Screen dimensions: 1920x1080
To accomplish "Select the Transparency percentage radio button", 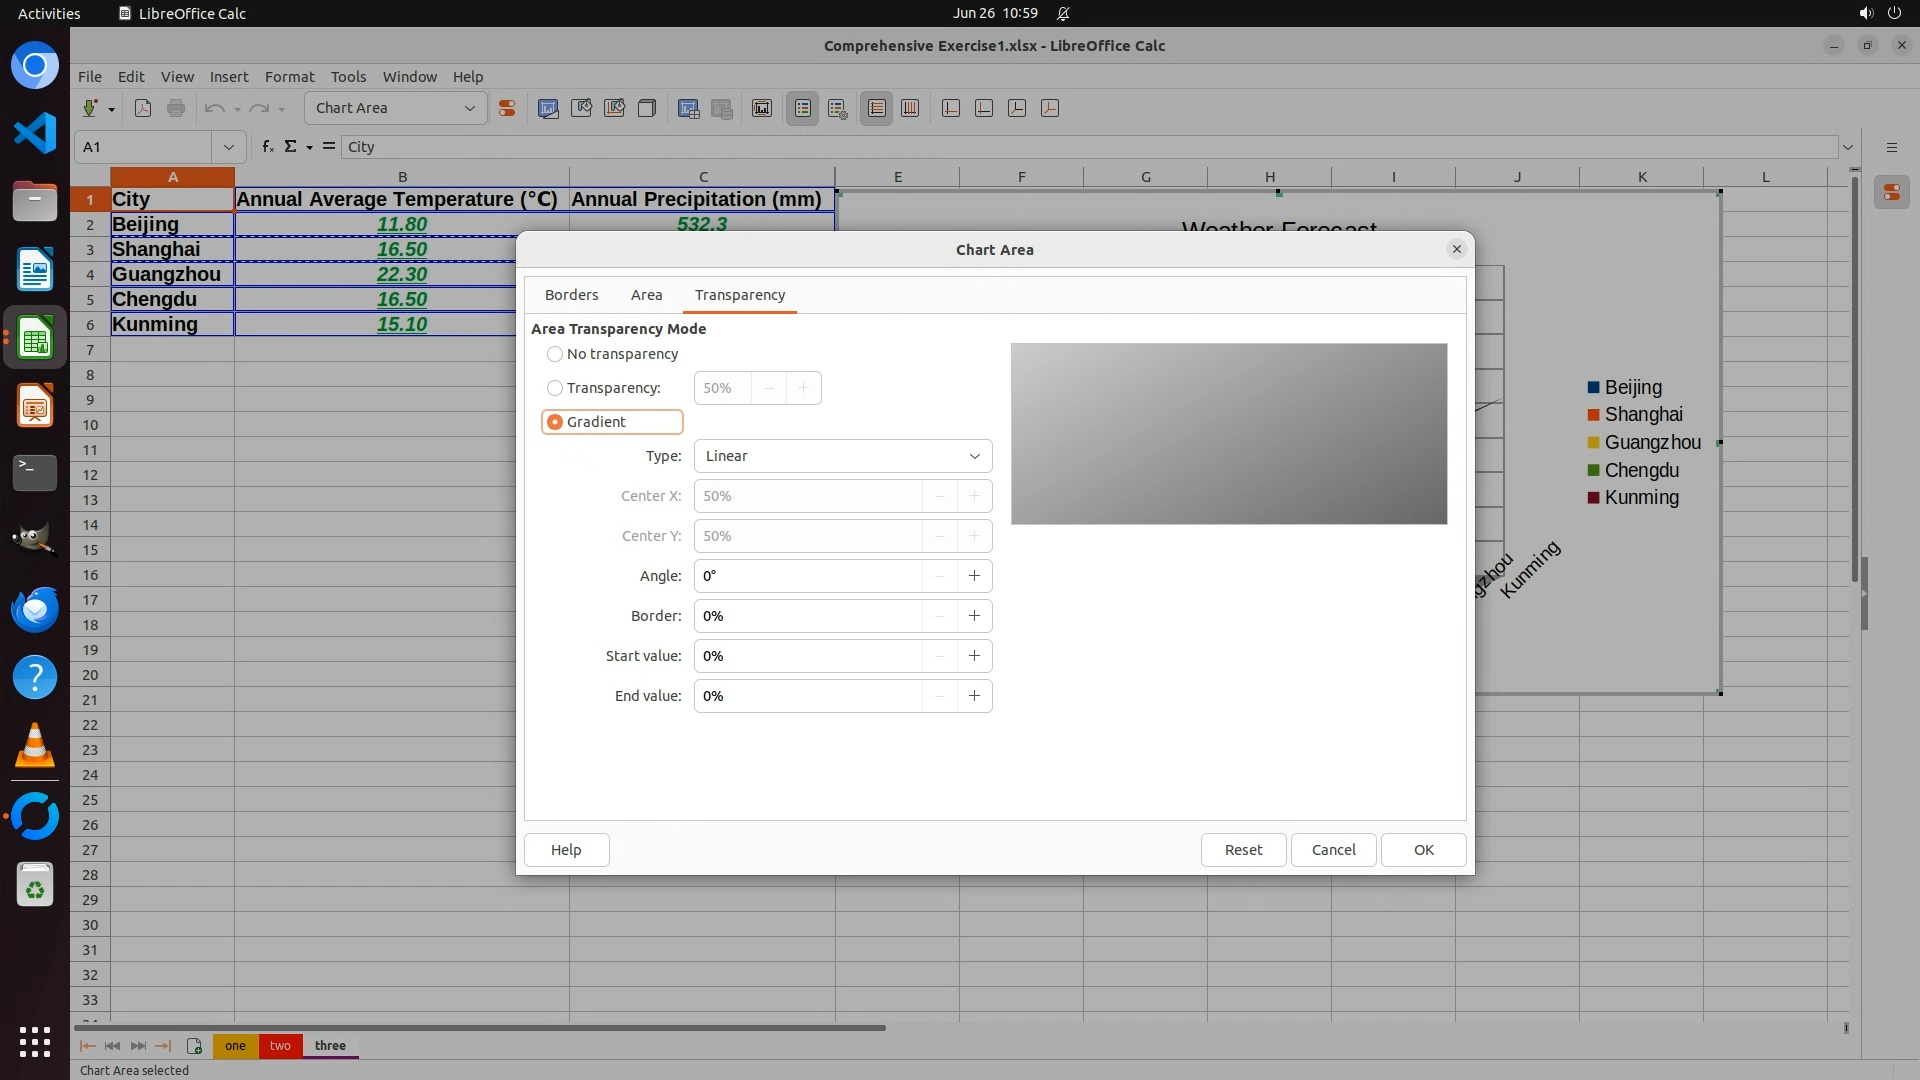I will click(x=555, y=388).
